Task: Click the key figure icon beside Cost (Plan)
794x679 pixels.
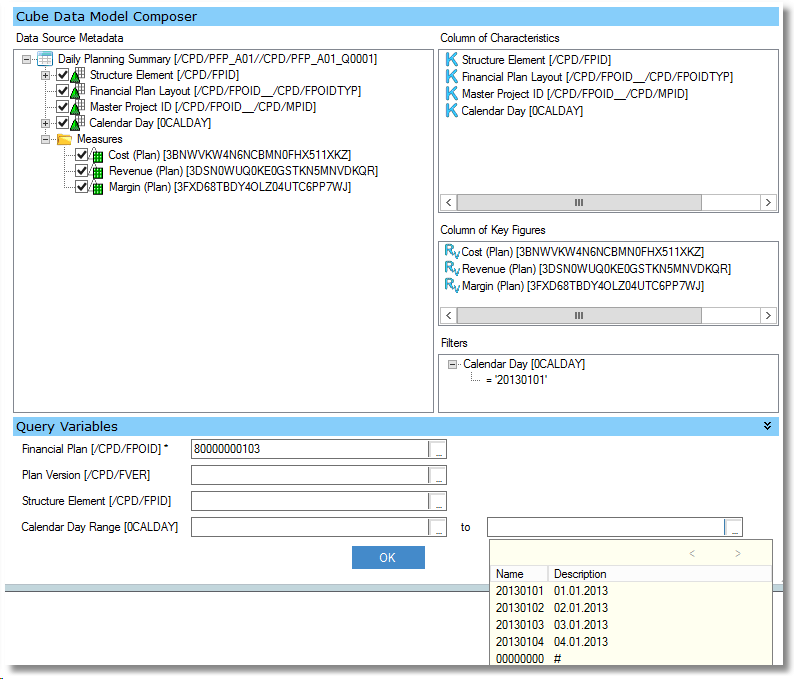Action: point(452,251)
